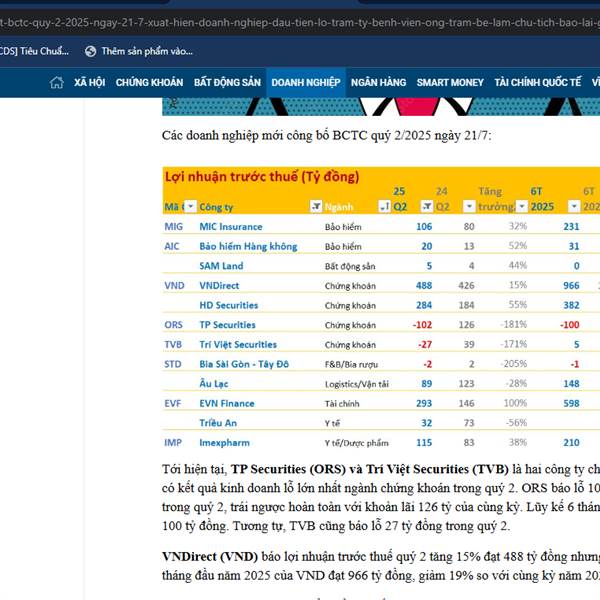Open the NGÂN HÀNG section
The width and height of the screenshot is (600, 600).
click(378, 82)
